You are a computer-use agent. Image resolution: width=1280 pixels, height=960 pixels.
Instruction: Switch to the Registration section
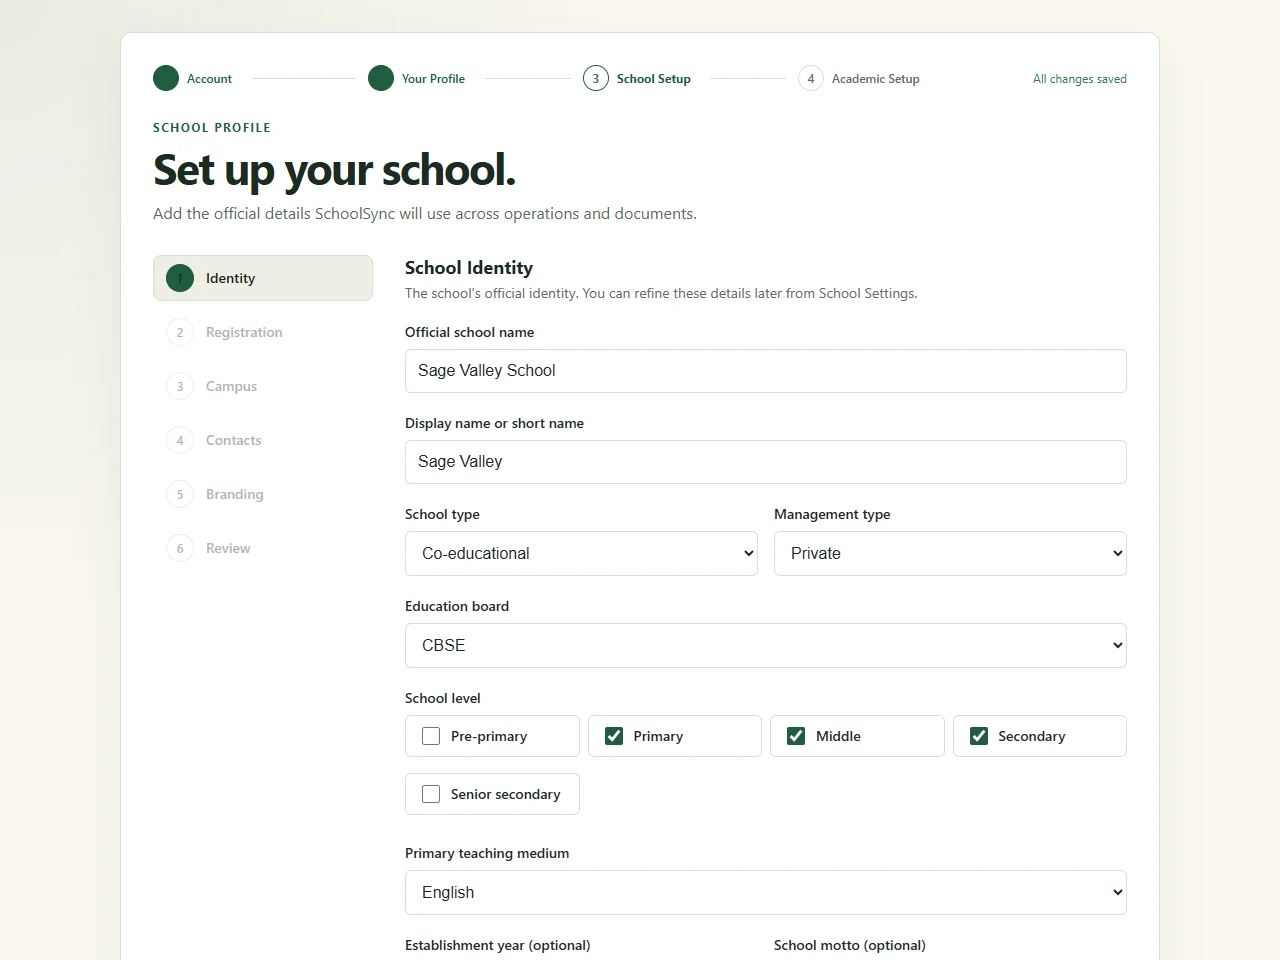tap(263, 332)
